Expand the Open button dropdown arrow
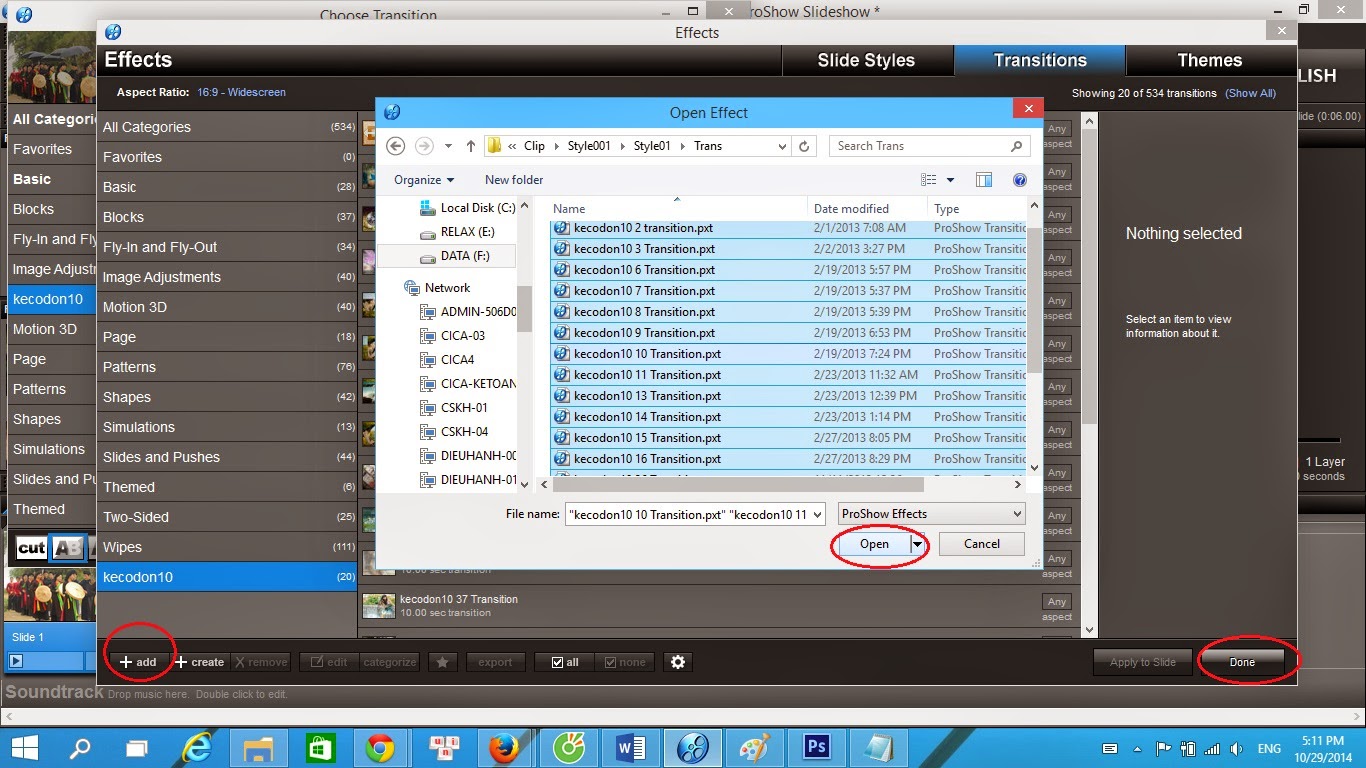The image size is (1366, 768). coord(918,544)
